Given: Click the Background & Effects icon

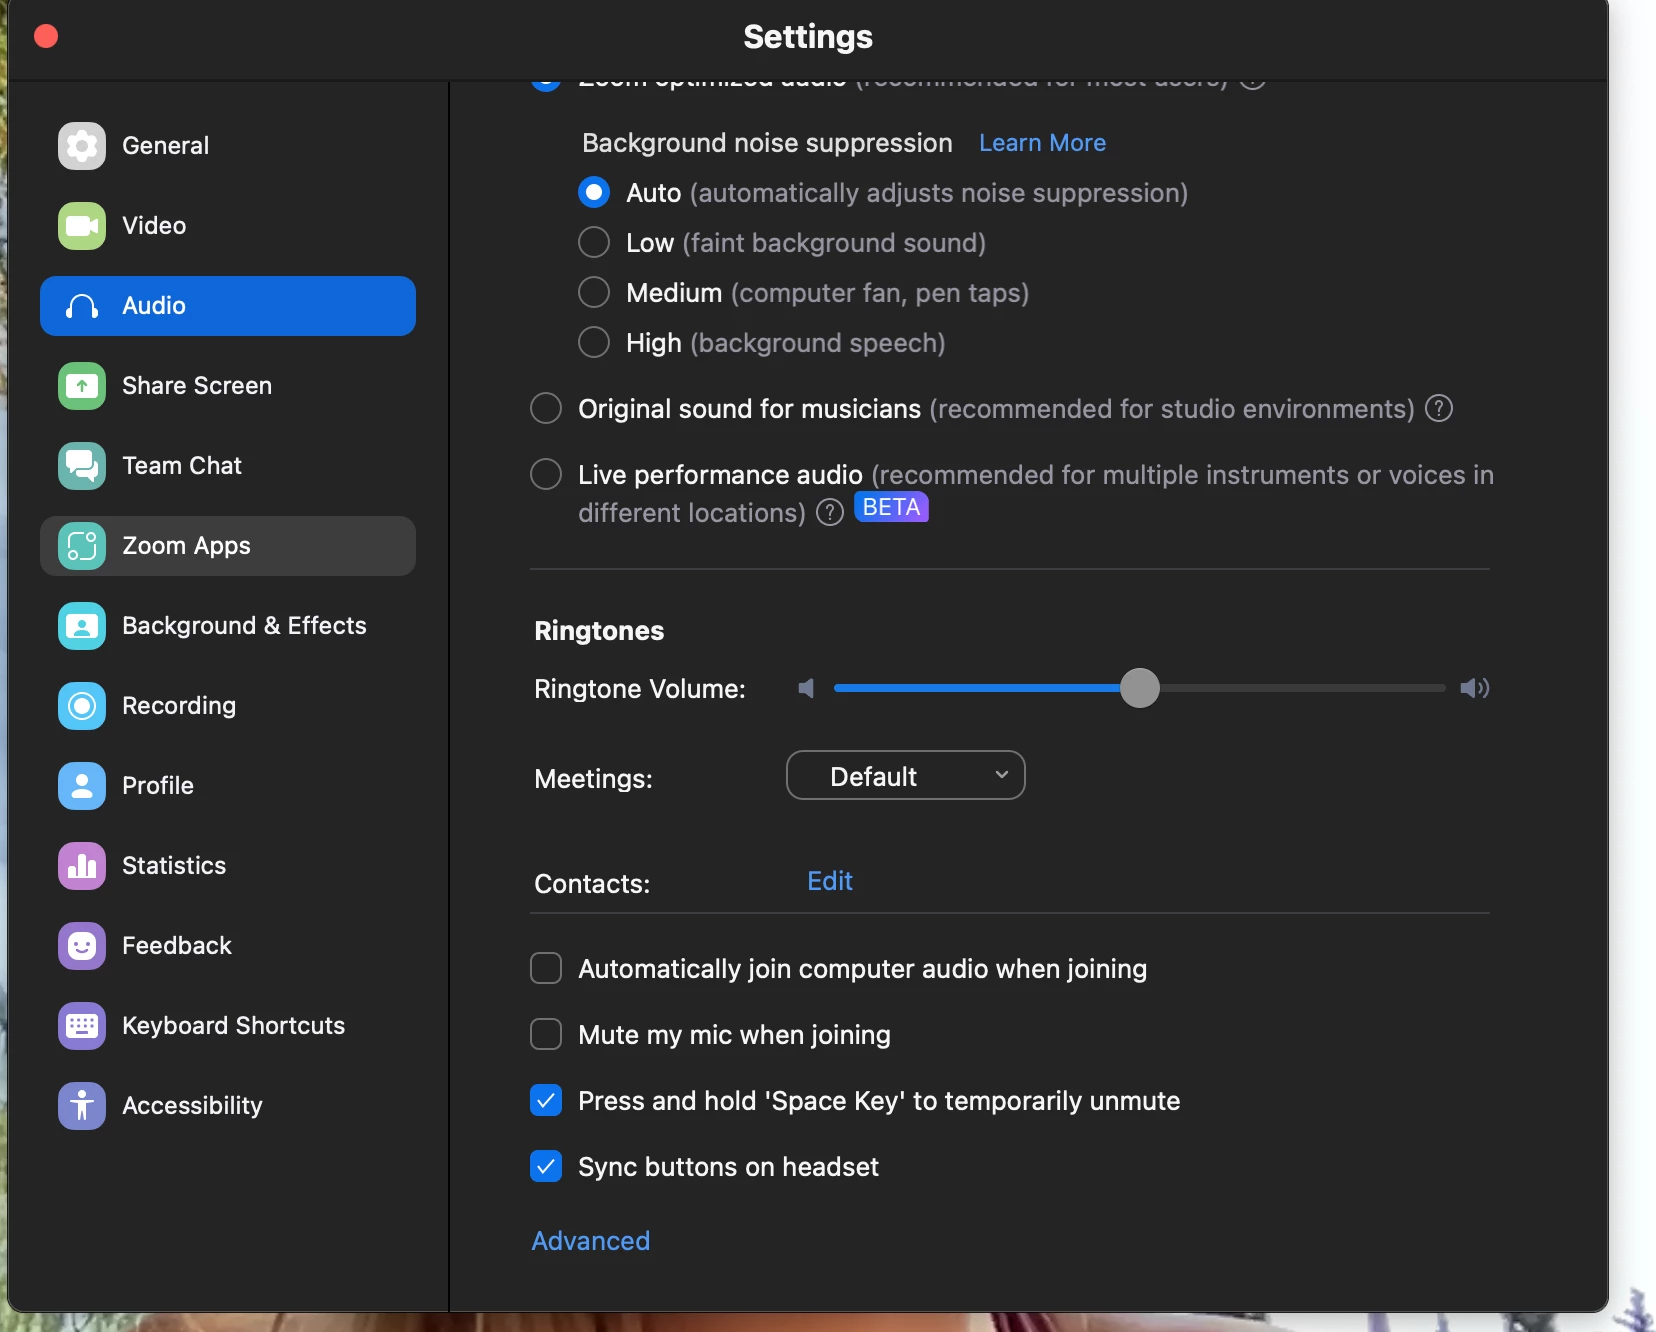Looking at the screenshot, I should coord(82,626).
